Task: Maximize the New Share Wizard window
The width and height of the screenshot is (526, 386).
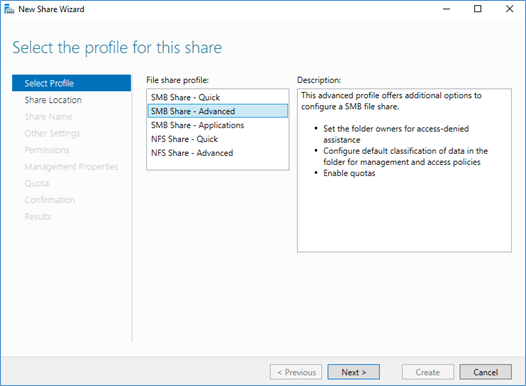Action: tap(477, 9)
